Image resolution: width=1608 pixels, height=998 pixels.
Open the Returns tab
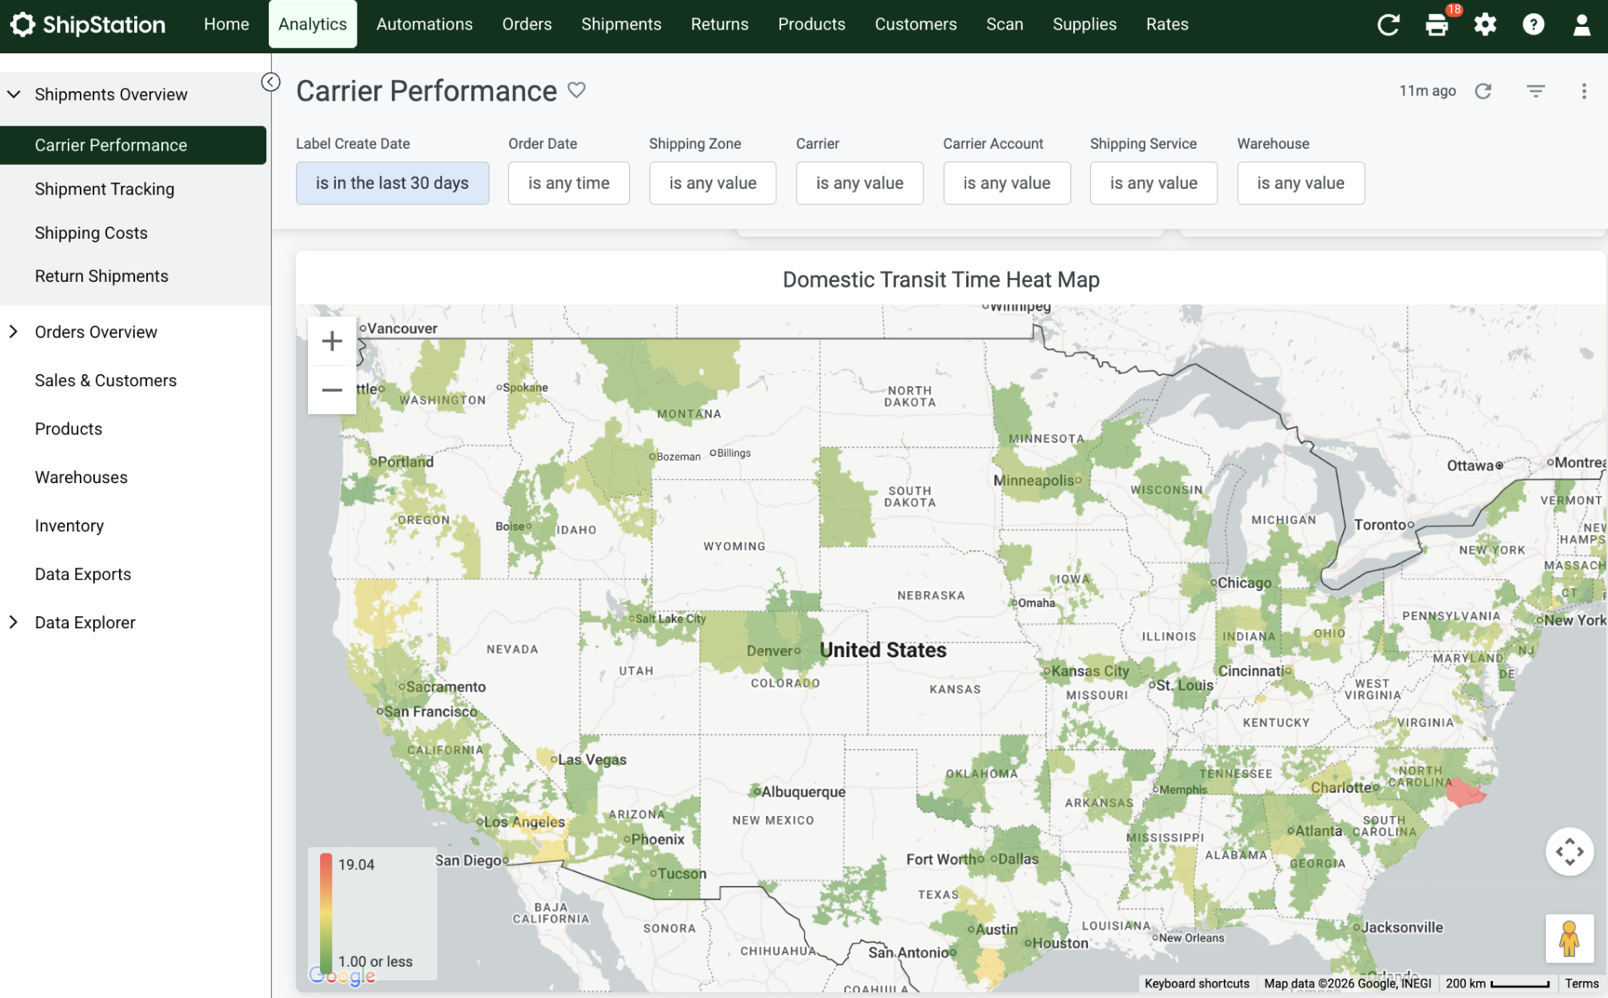click(720, 24)
